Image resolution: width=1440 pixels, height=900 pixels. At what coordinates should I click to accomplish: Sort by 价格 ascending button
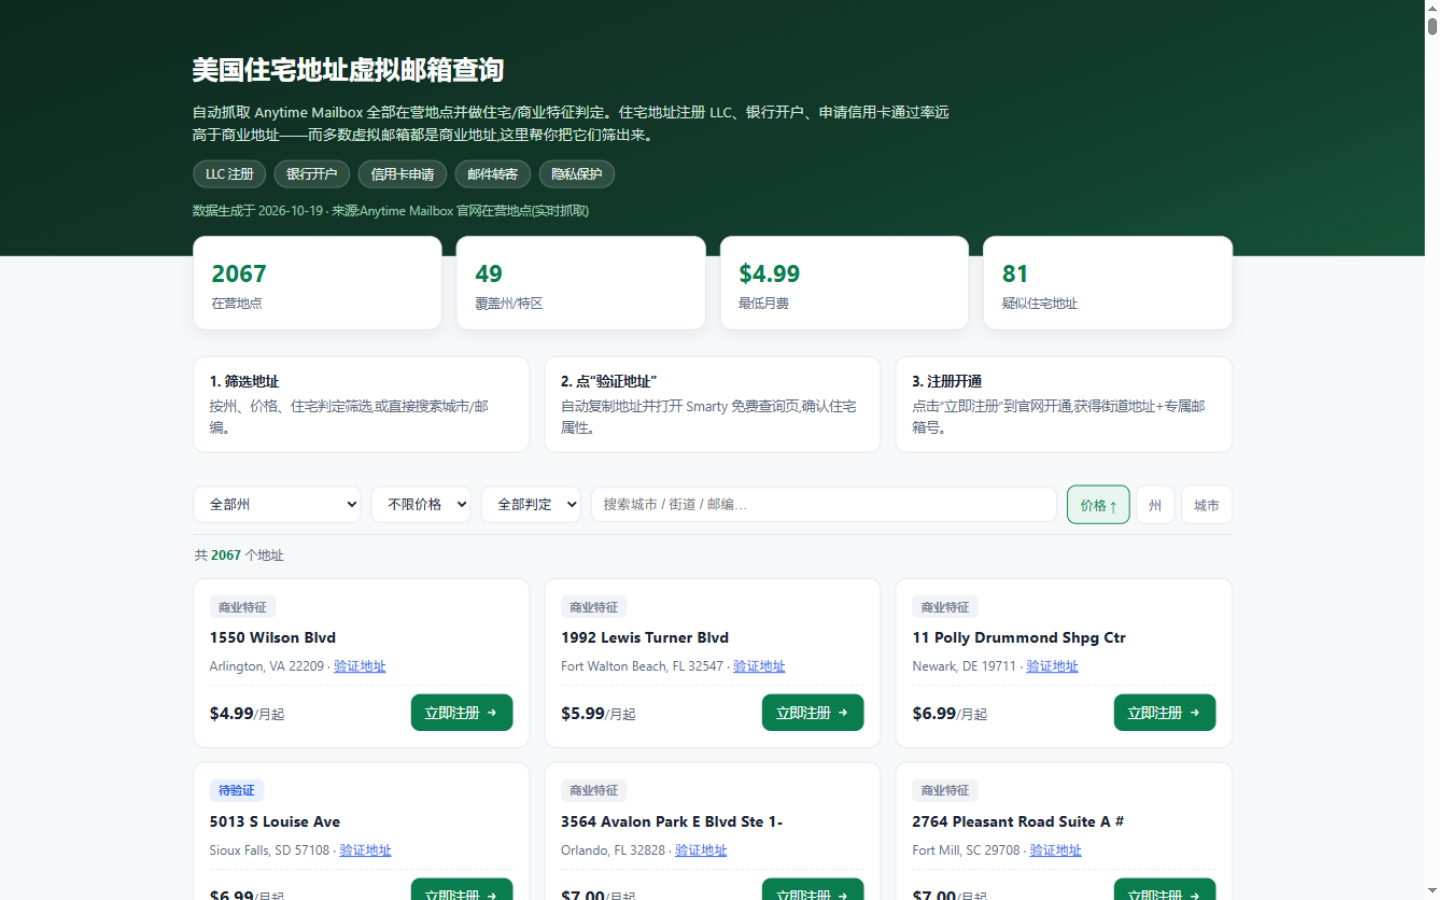[1098, 505]
